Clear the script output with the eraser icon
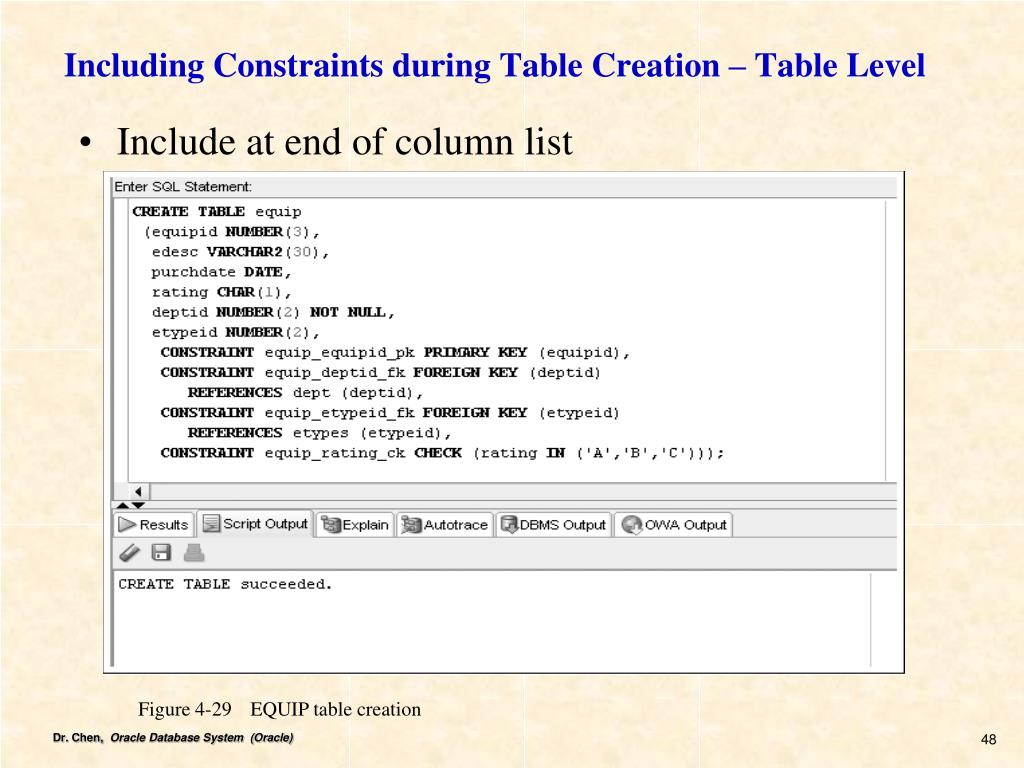The height and width of the screenshot is (768, 1024). click(x=129, y=553)
